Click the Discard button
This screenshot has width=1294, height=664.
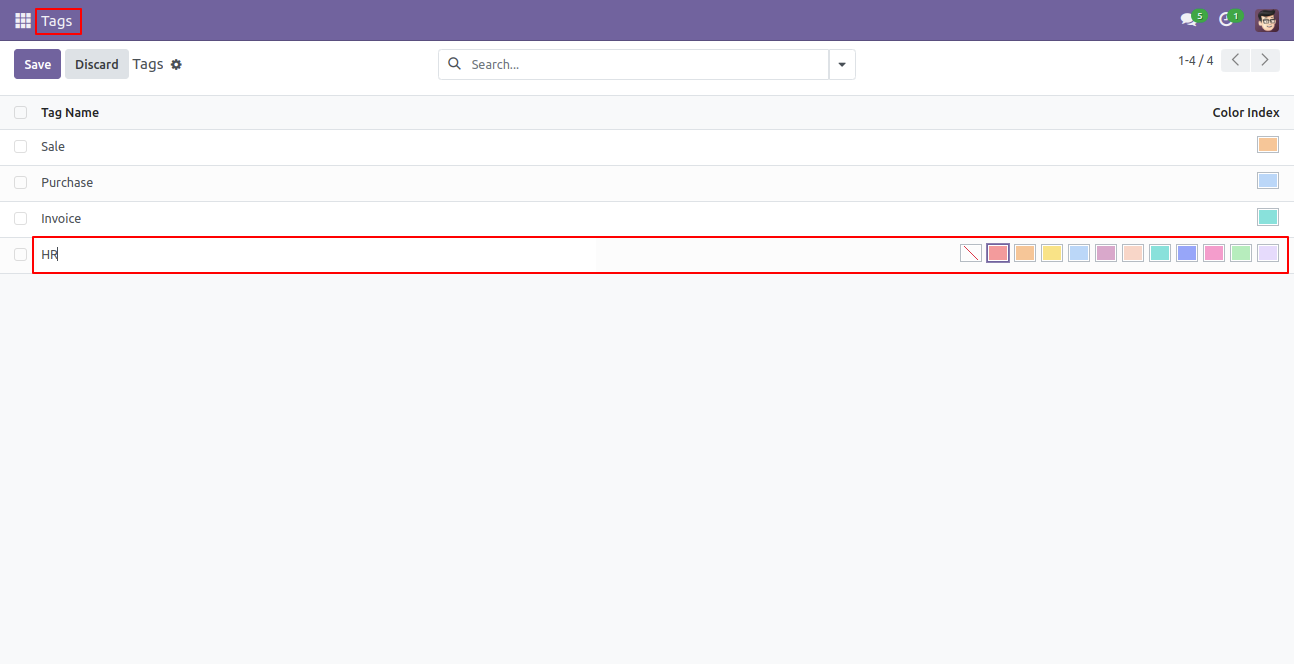pyautogui.click(x=97, y=64)
